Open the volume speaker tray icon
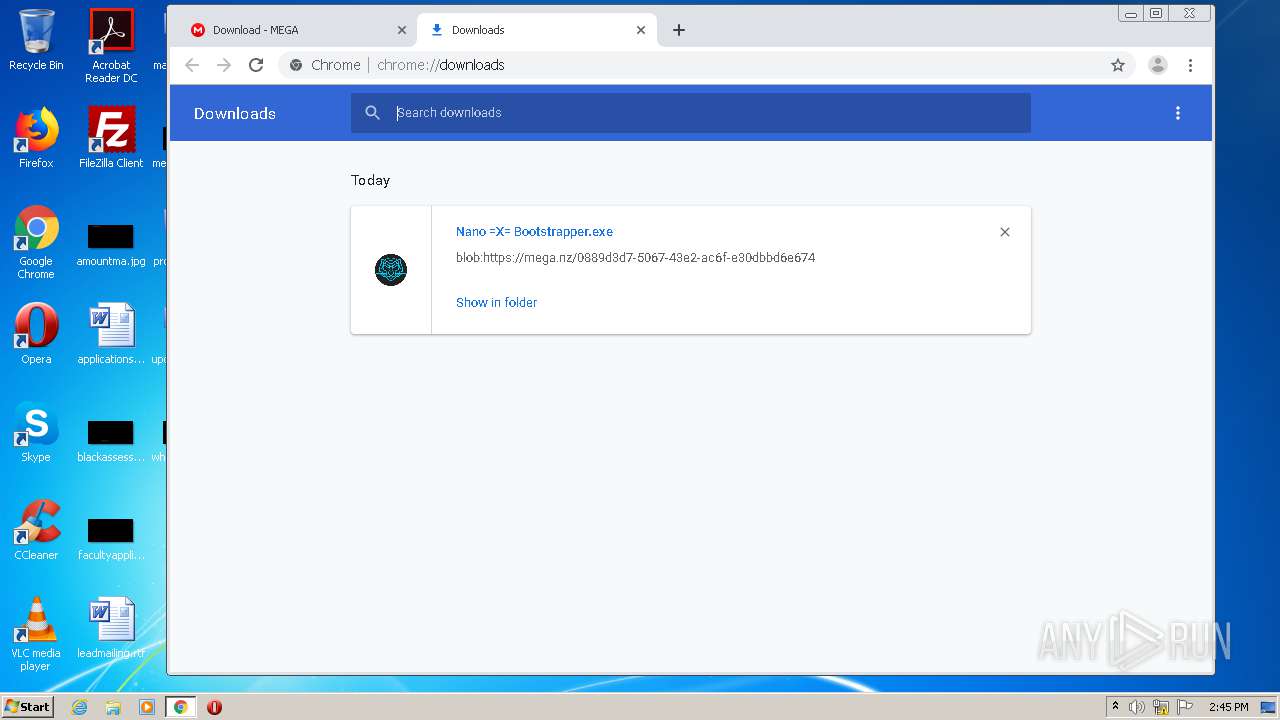Screen dimensions: 1280x720 [x=1137, y=707]
